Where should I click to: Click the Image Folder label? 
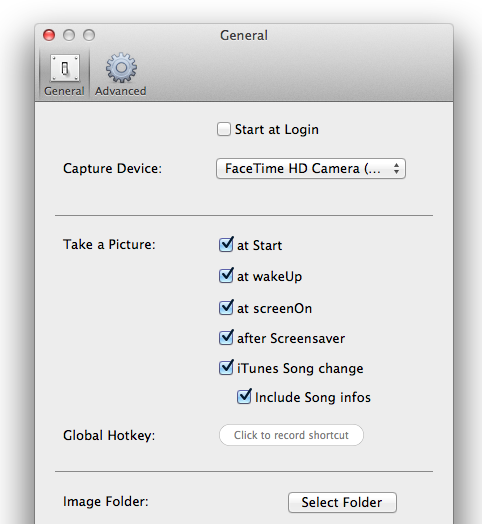(x=106, y=501)
